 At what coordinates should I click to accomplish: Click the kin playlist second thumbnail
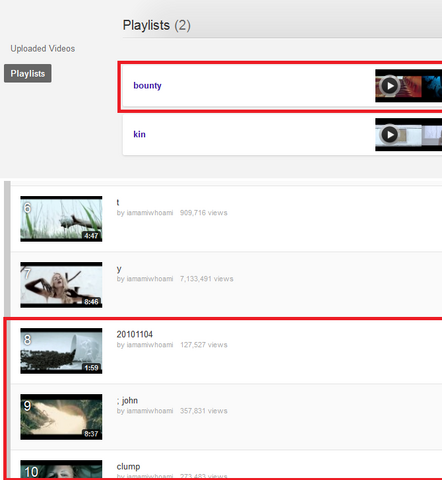[x=432, y=135]
